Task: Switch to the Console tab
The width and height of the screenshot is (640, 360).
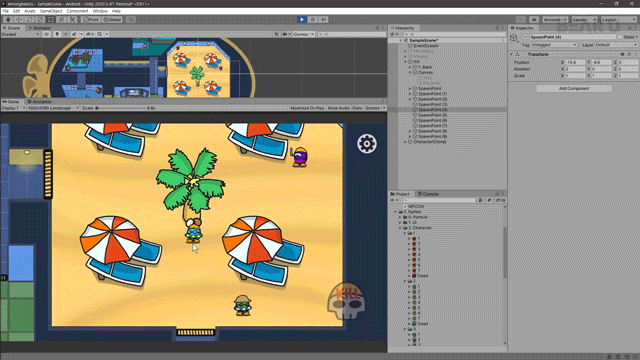Action: click(428, 194)
